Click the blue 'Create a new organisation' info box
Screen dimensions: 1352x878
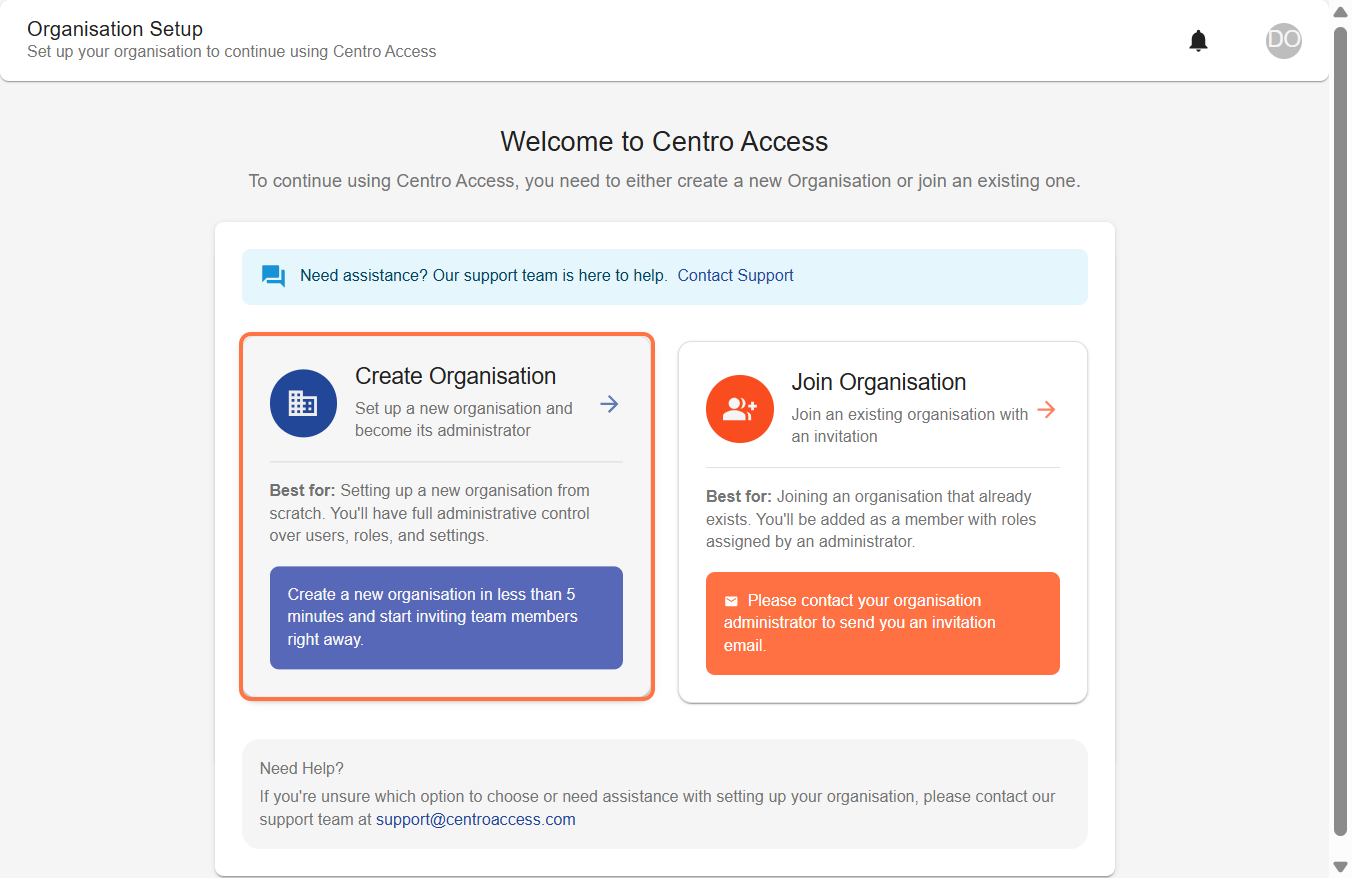pyautogui.click(x=446, y=617)
